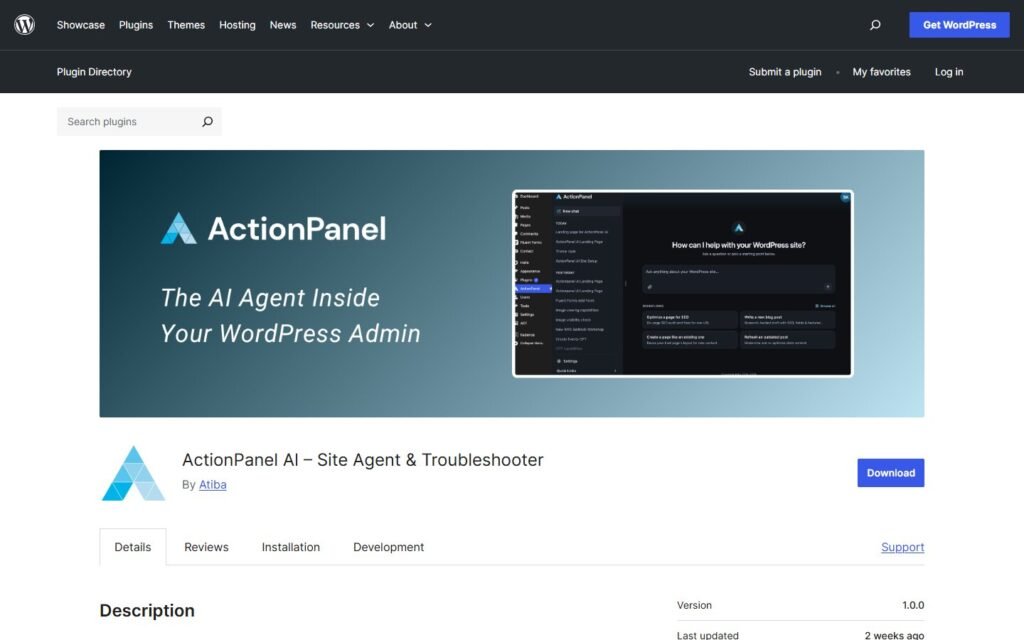Screen dimensions: 1024x640
Task: Open the News menu item
Action: point(283,25)
